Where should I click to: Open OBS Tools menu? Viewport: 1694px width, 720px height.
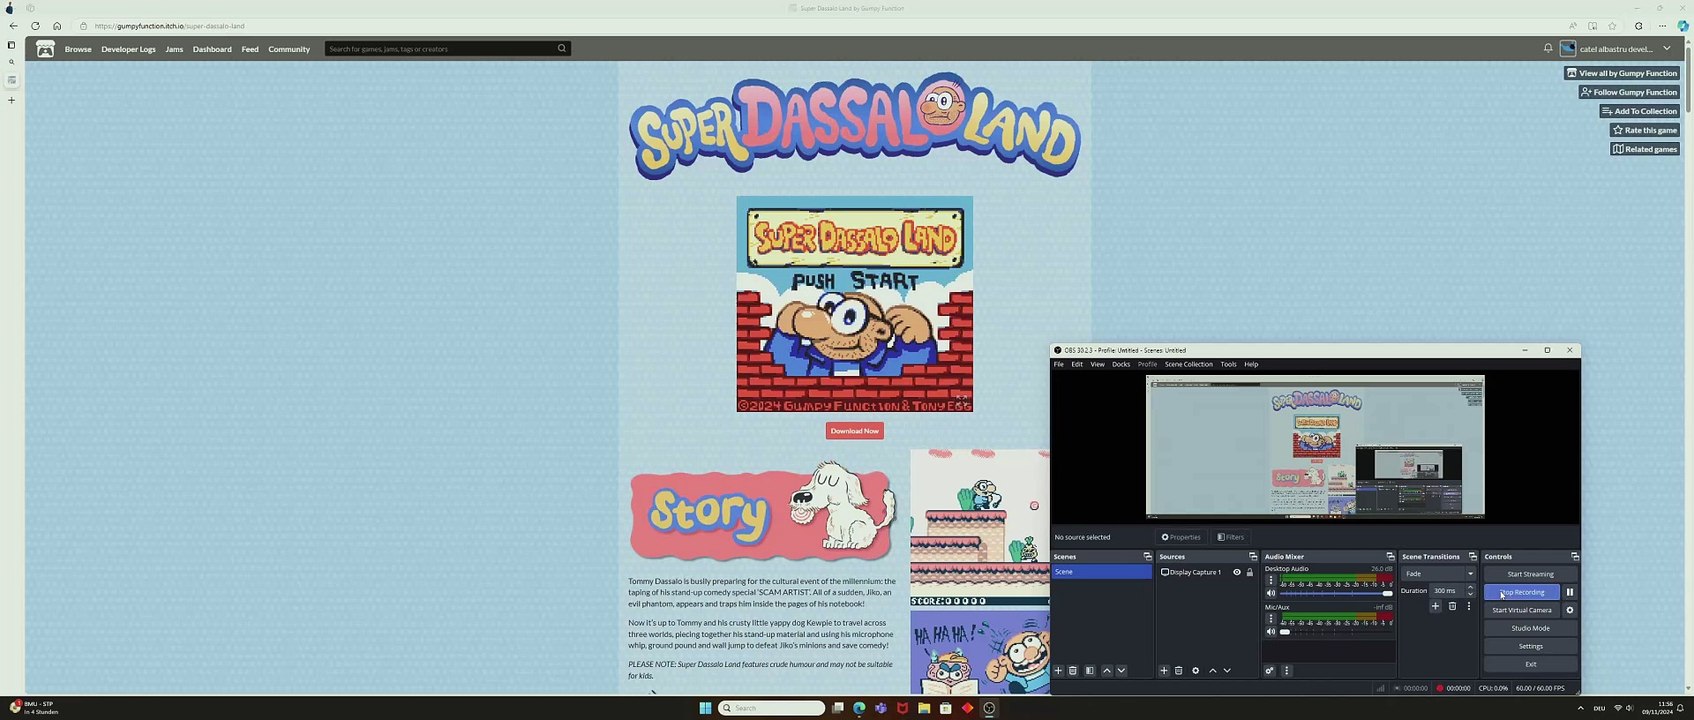click(1228, 364)
